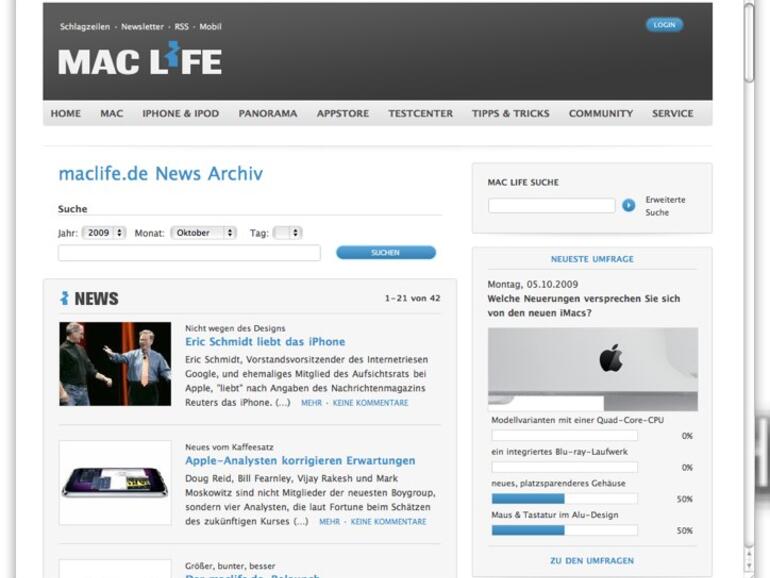Open the MAC menu item

tap(111, 113)
